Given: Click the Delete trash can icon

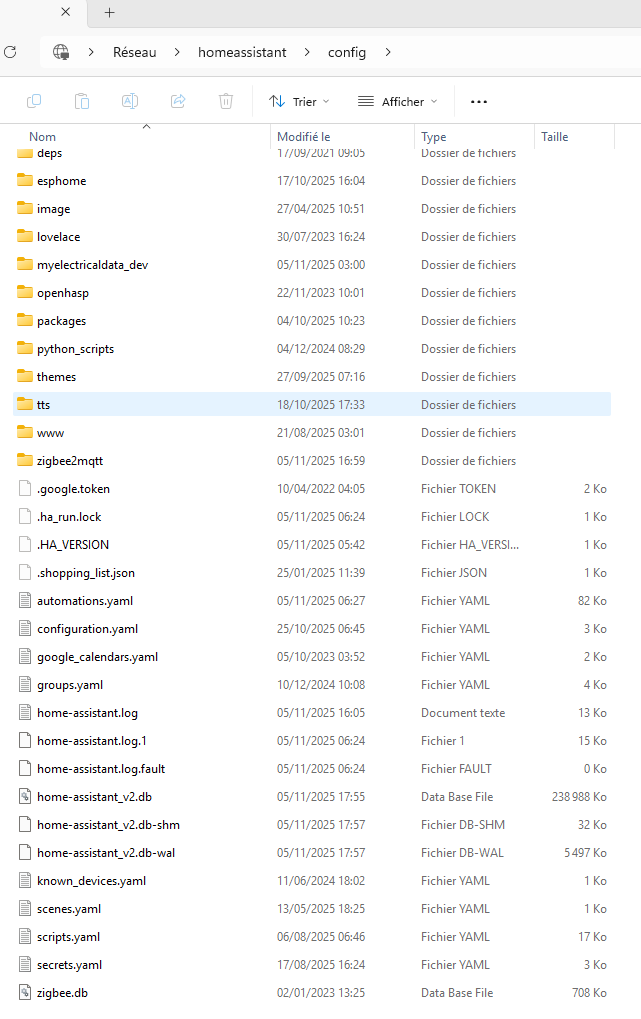Looking at the screenshot, I should coord(226,101).
